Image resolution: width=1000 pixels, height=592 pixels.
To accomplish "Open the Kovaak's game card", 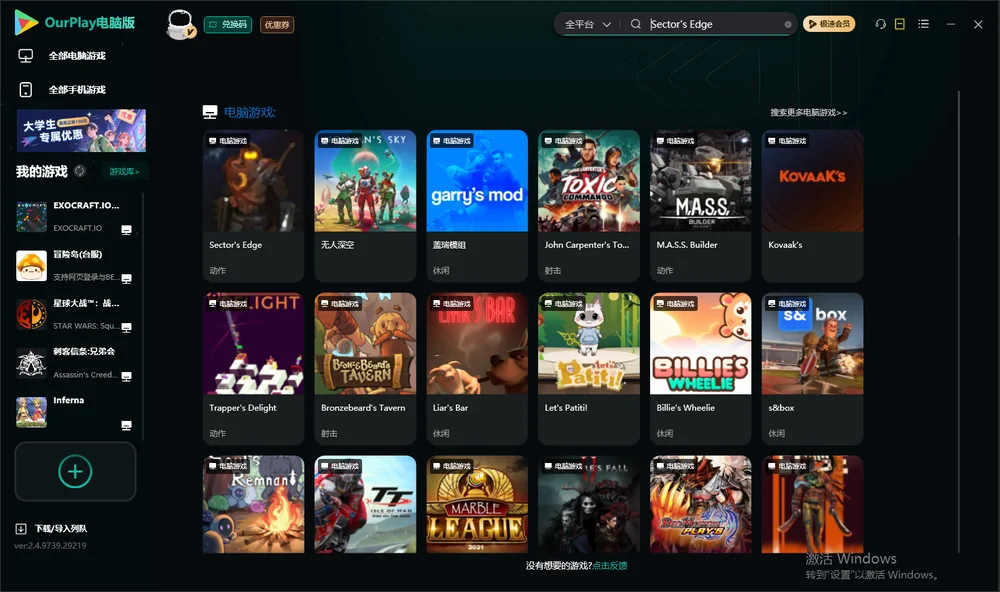I will click(x=812, y=206).
